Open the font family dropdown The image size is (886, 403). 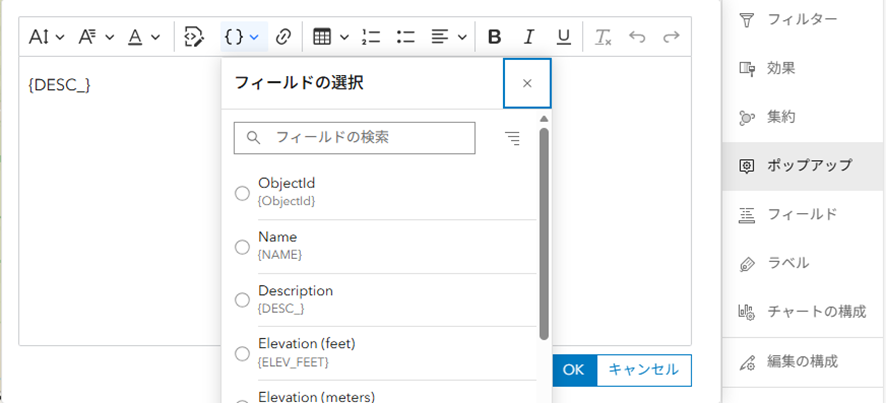(x=96, y=37)
